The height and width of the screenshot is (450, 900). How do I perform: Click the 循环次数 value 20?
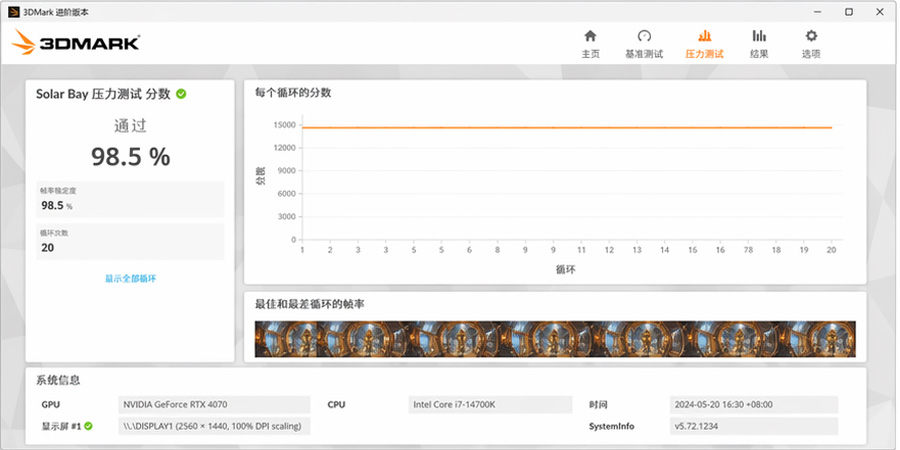pyautogui.click(x=48, y=248)
